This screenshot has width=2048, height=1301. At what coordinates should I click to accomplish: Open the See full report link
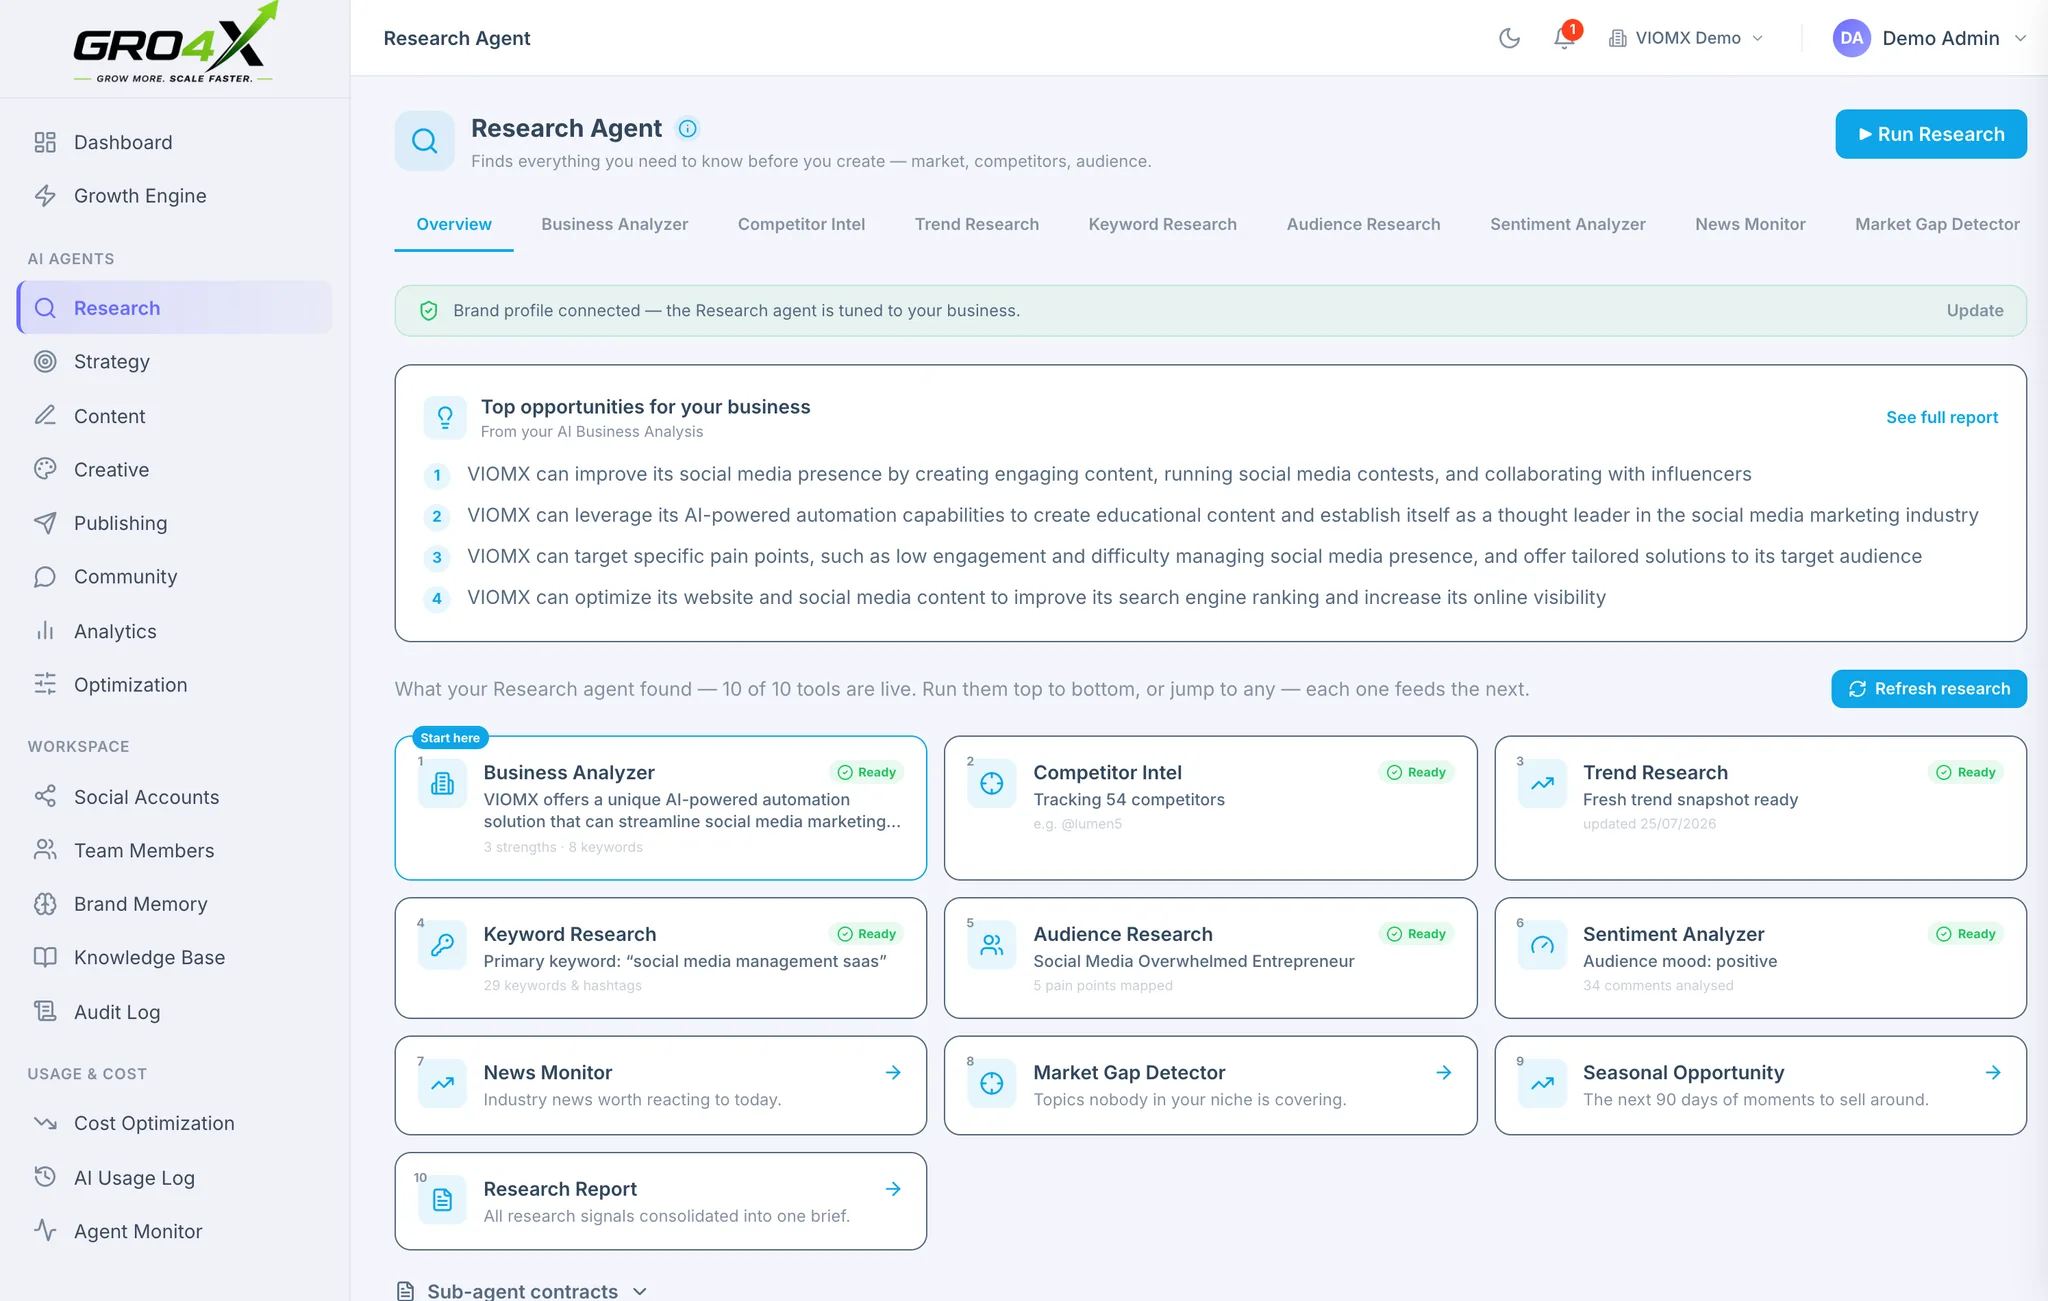point(1942,417)
